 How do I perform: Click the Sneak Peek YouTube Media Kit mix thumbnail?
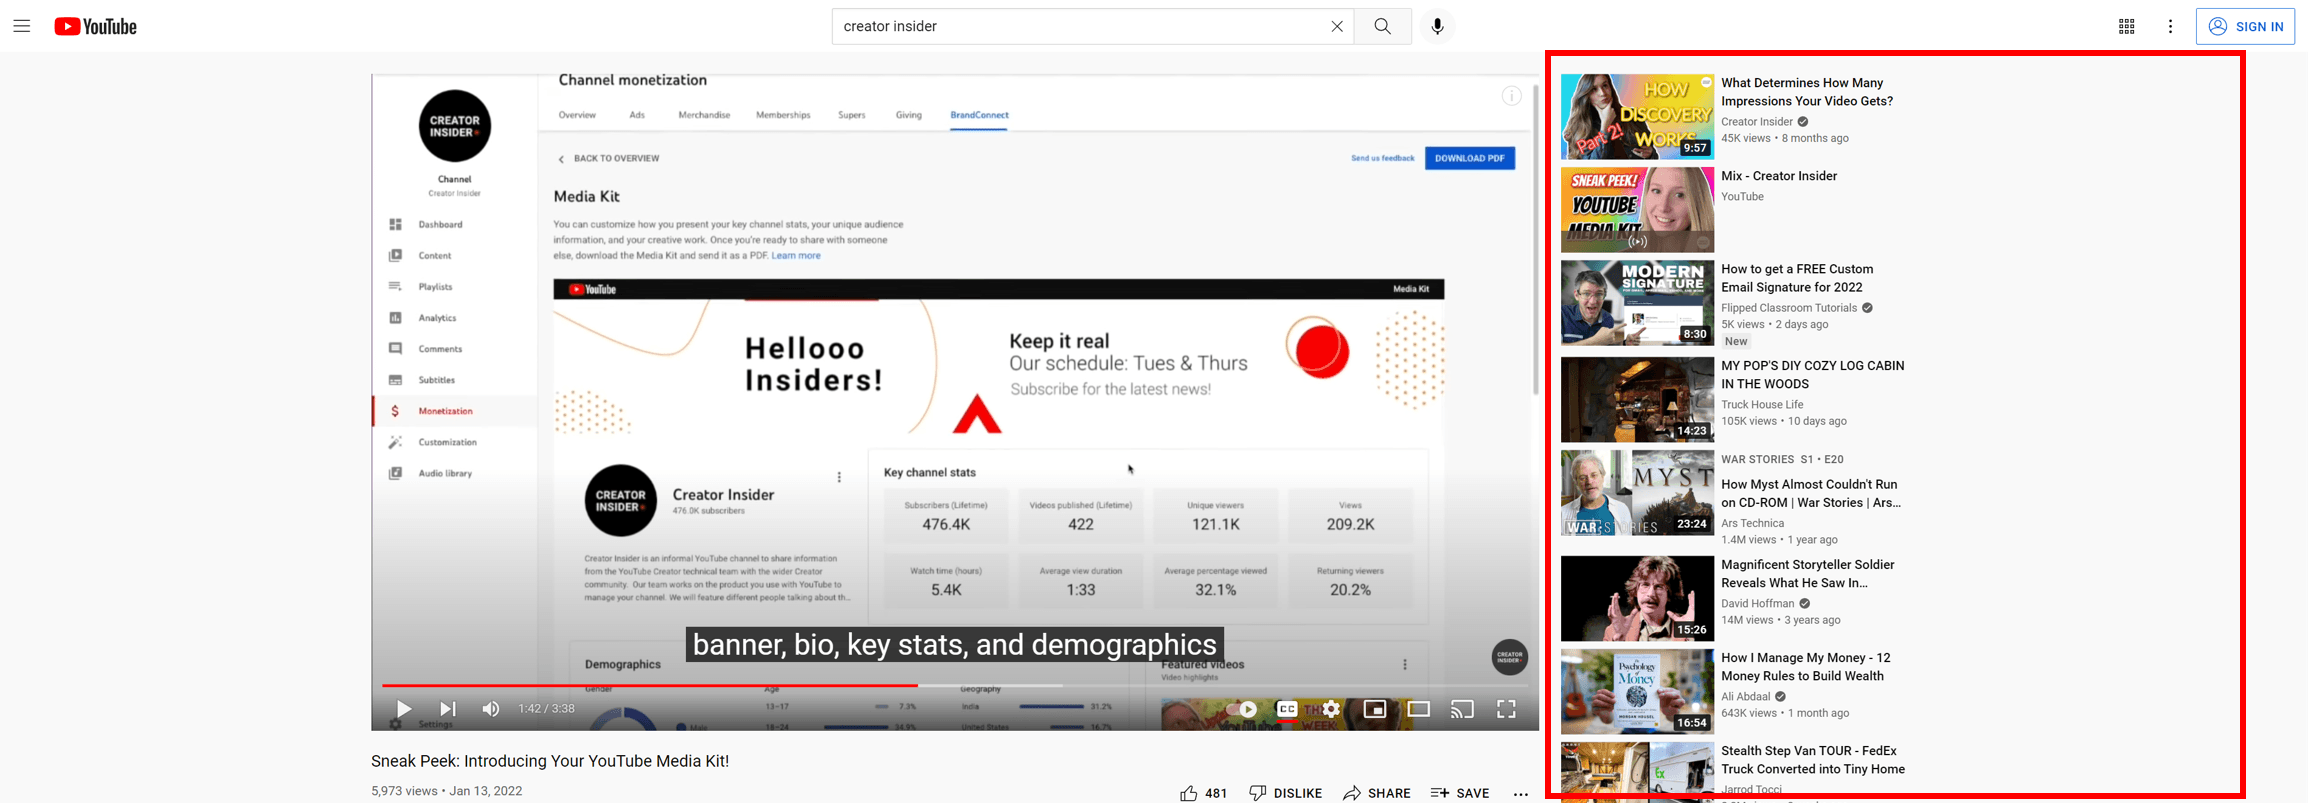[1637, 209]
